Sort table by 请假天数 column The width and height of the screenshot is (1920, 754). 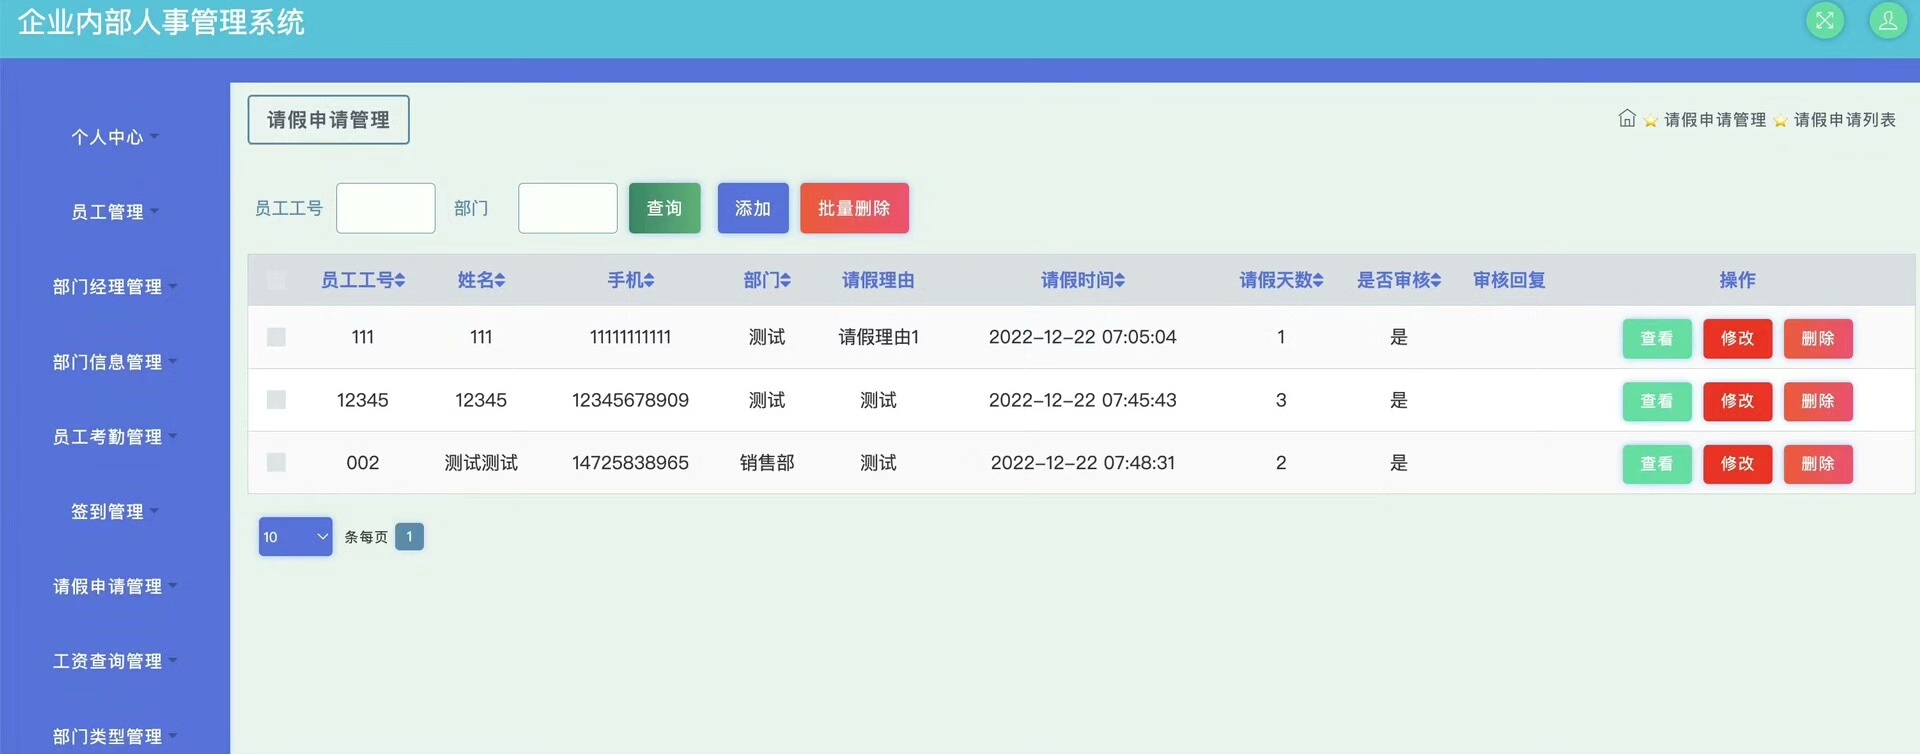click(1318, 281)
